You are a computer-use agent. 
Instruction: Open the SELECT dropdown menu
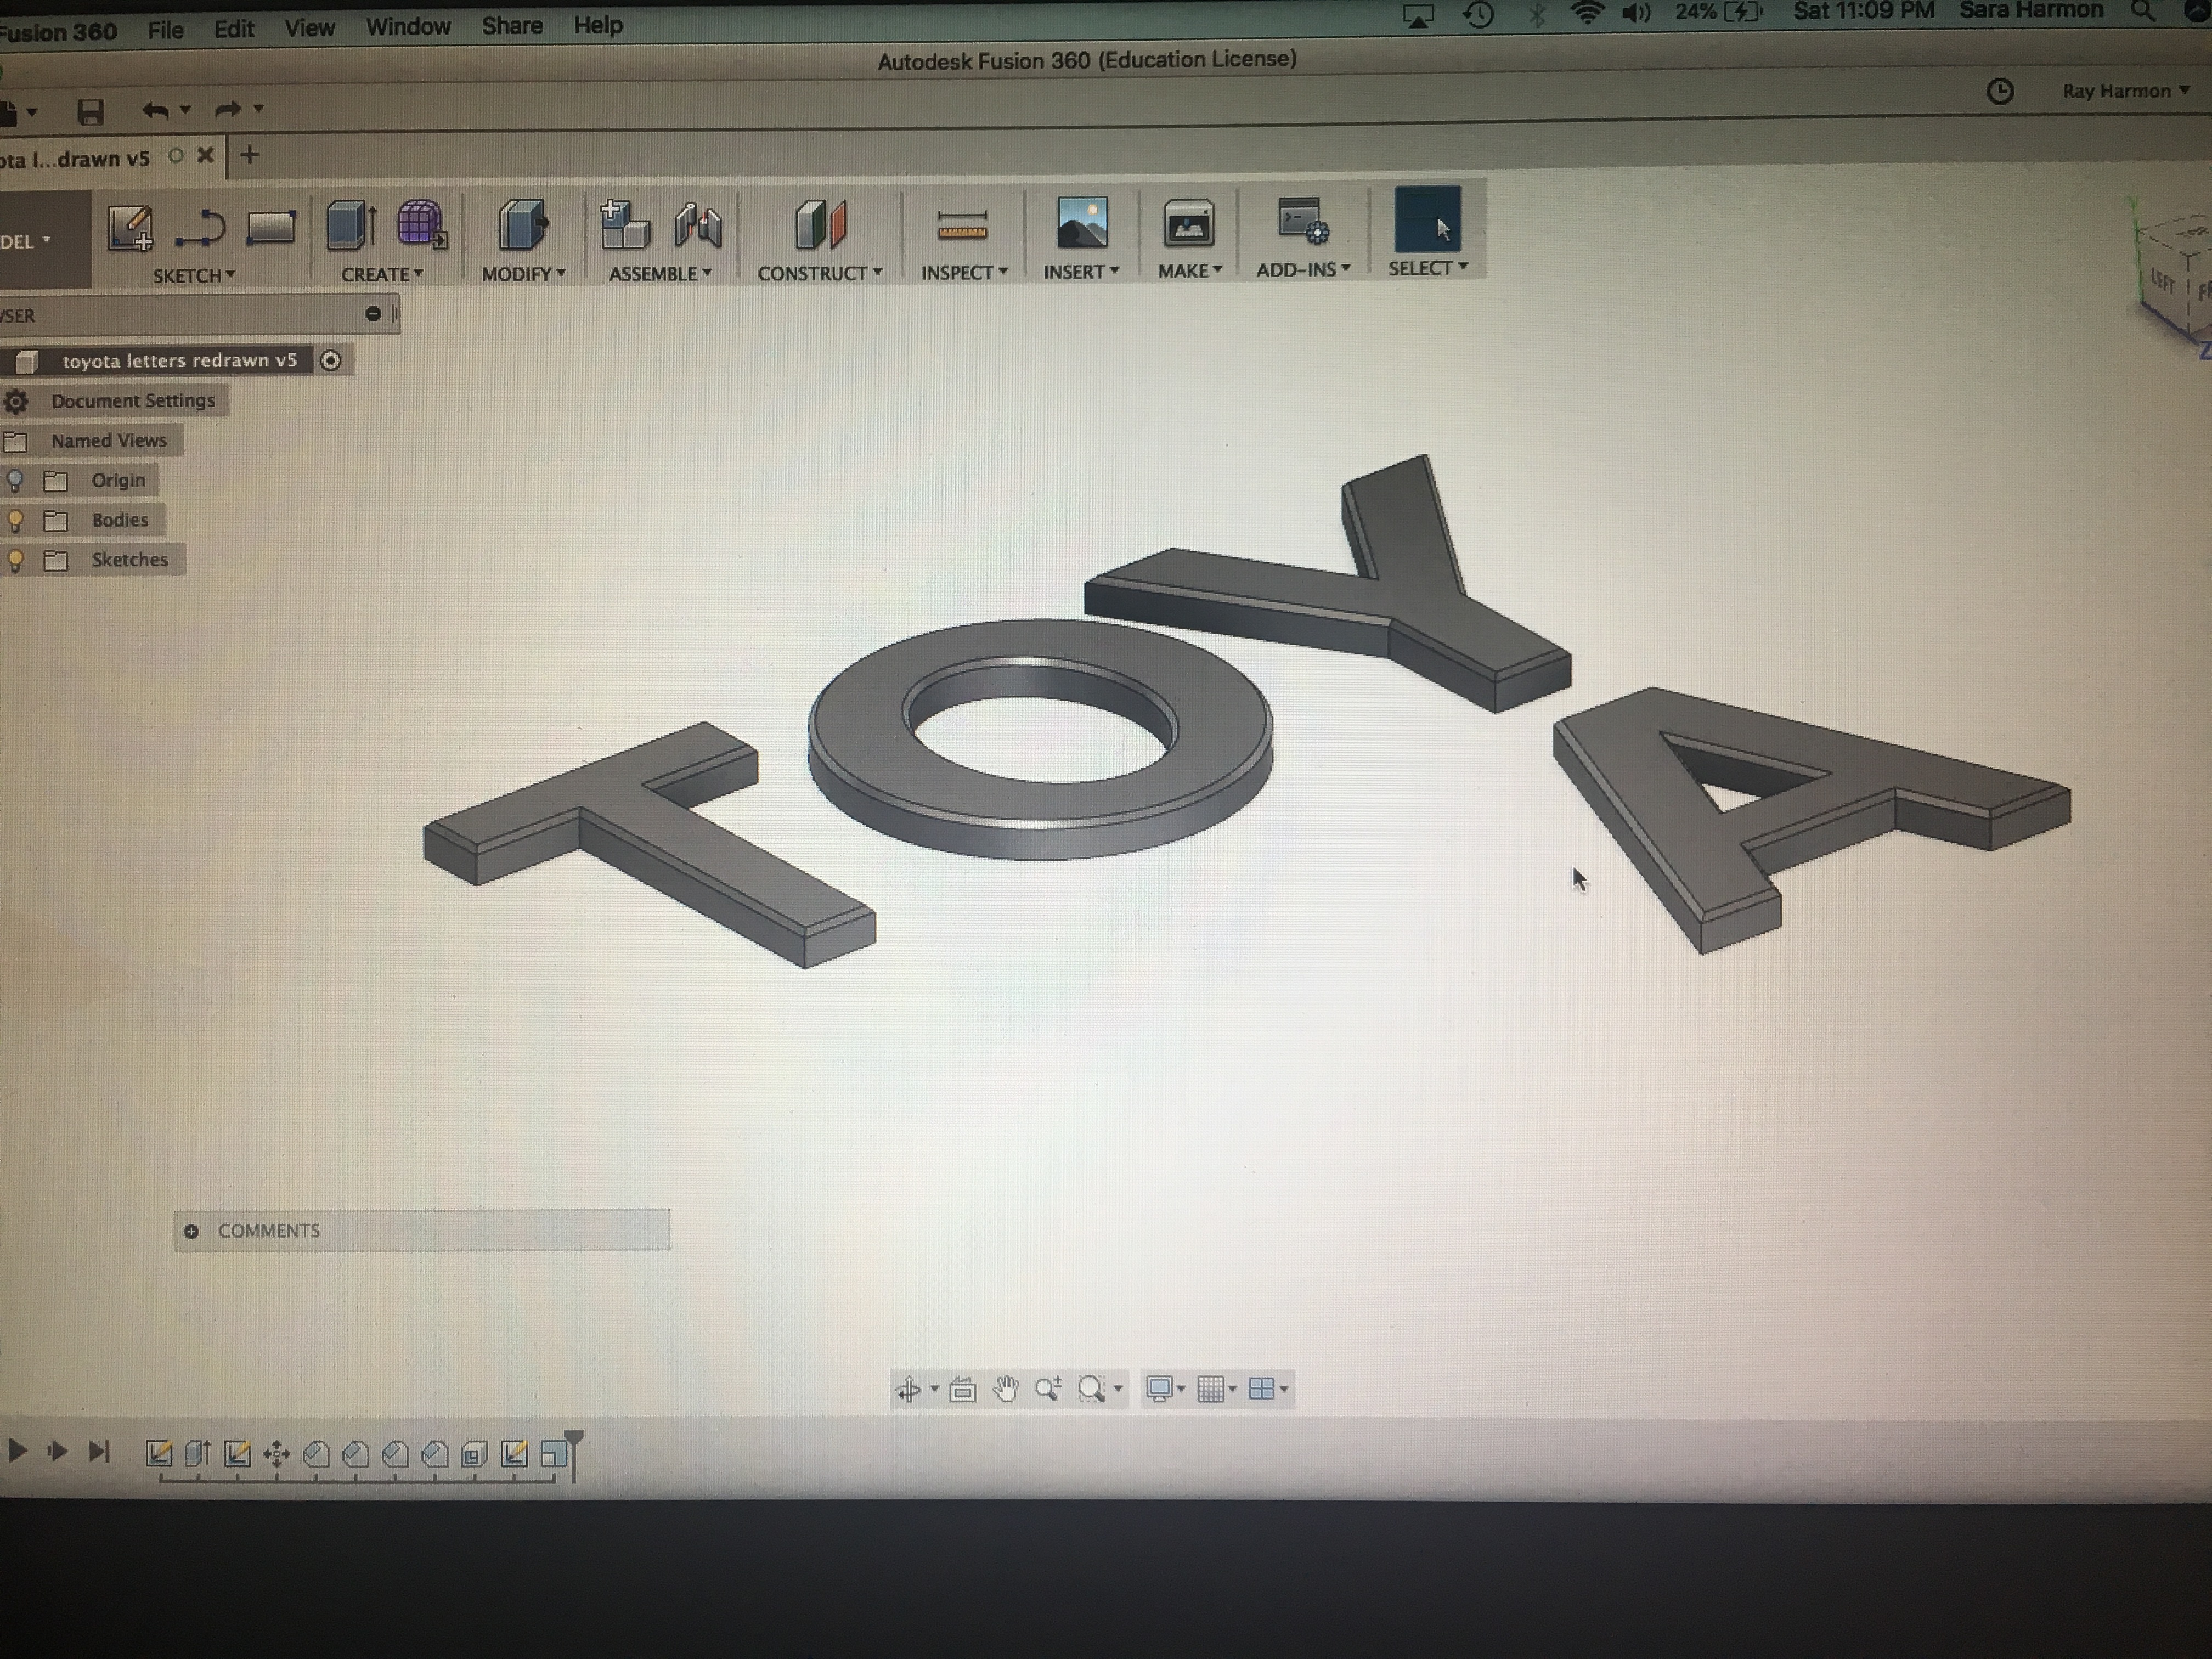coord(1428,267)
